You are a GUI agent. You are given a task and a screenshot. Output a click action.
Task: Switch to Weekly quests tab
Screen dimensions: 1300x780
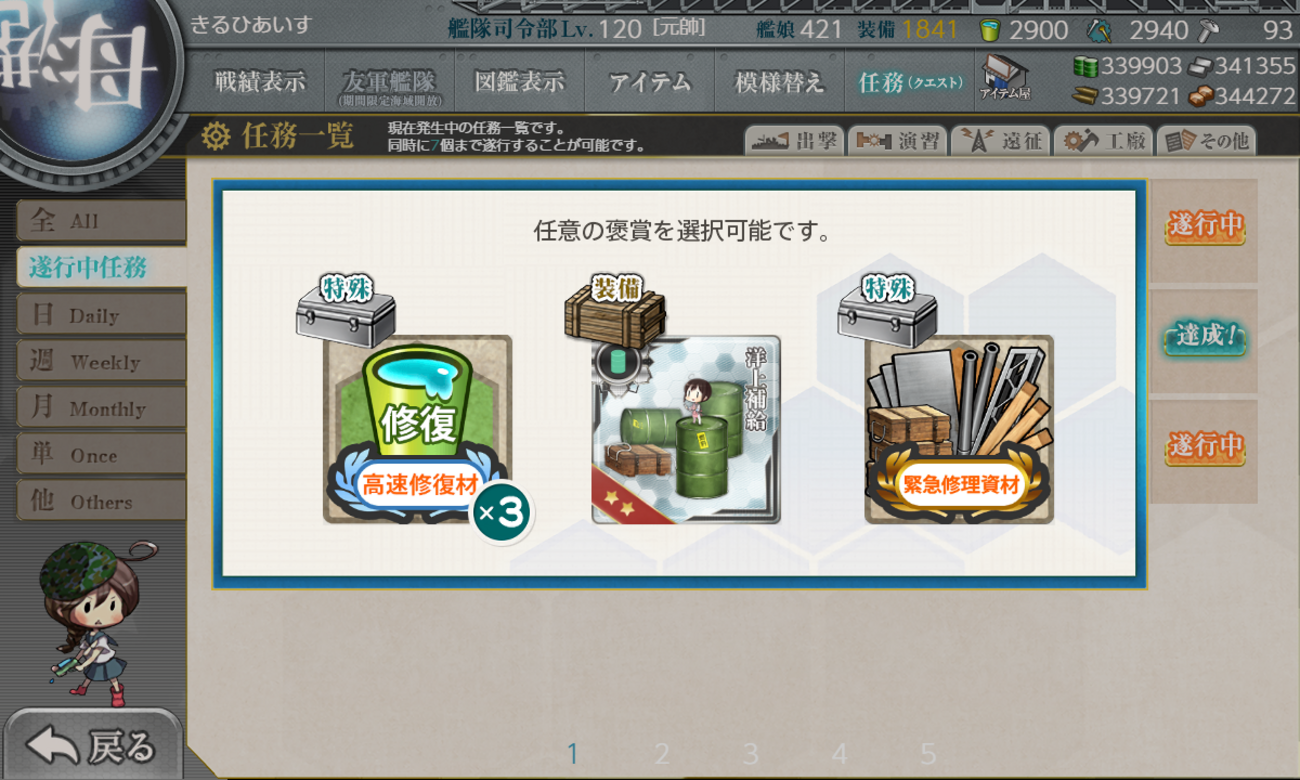(x=101, y=361)
